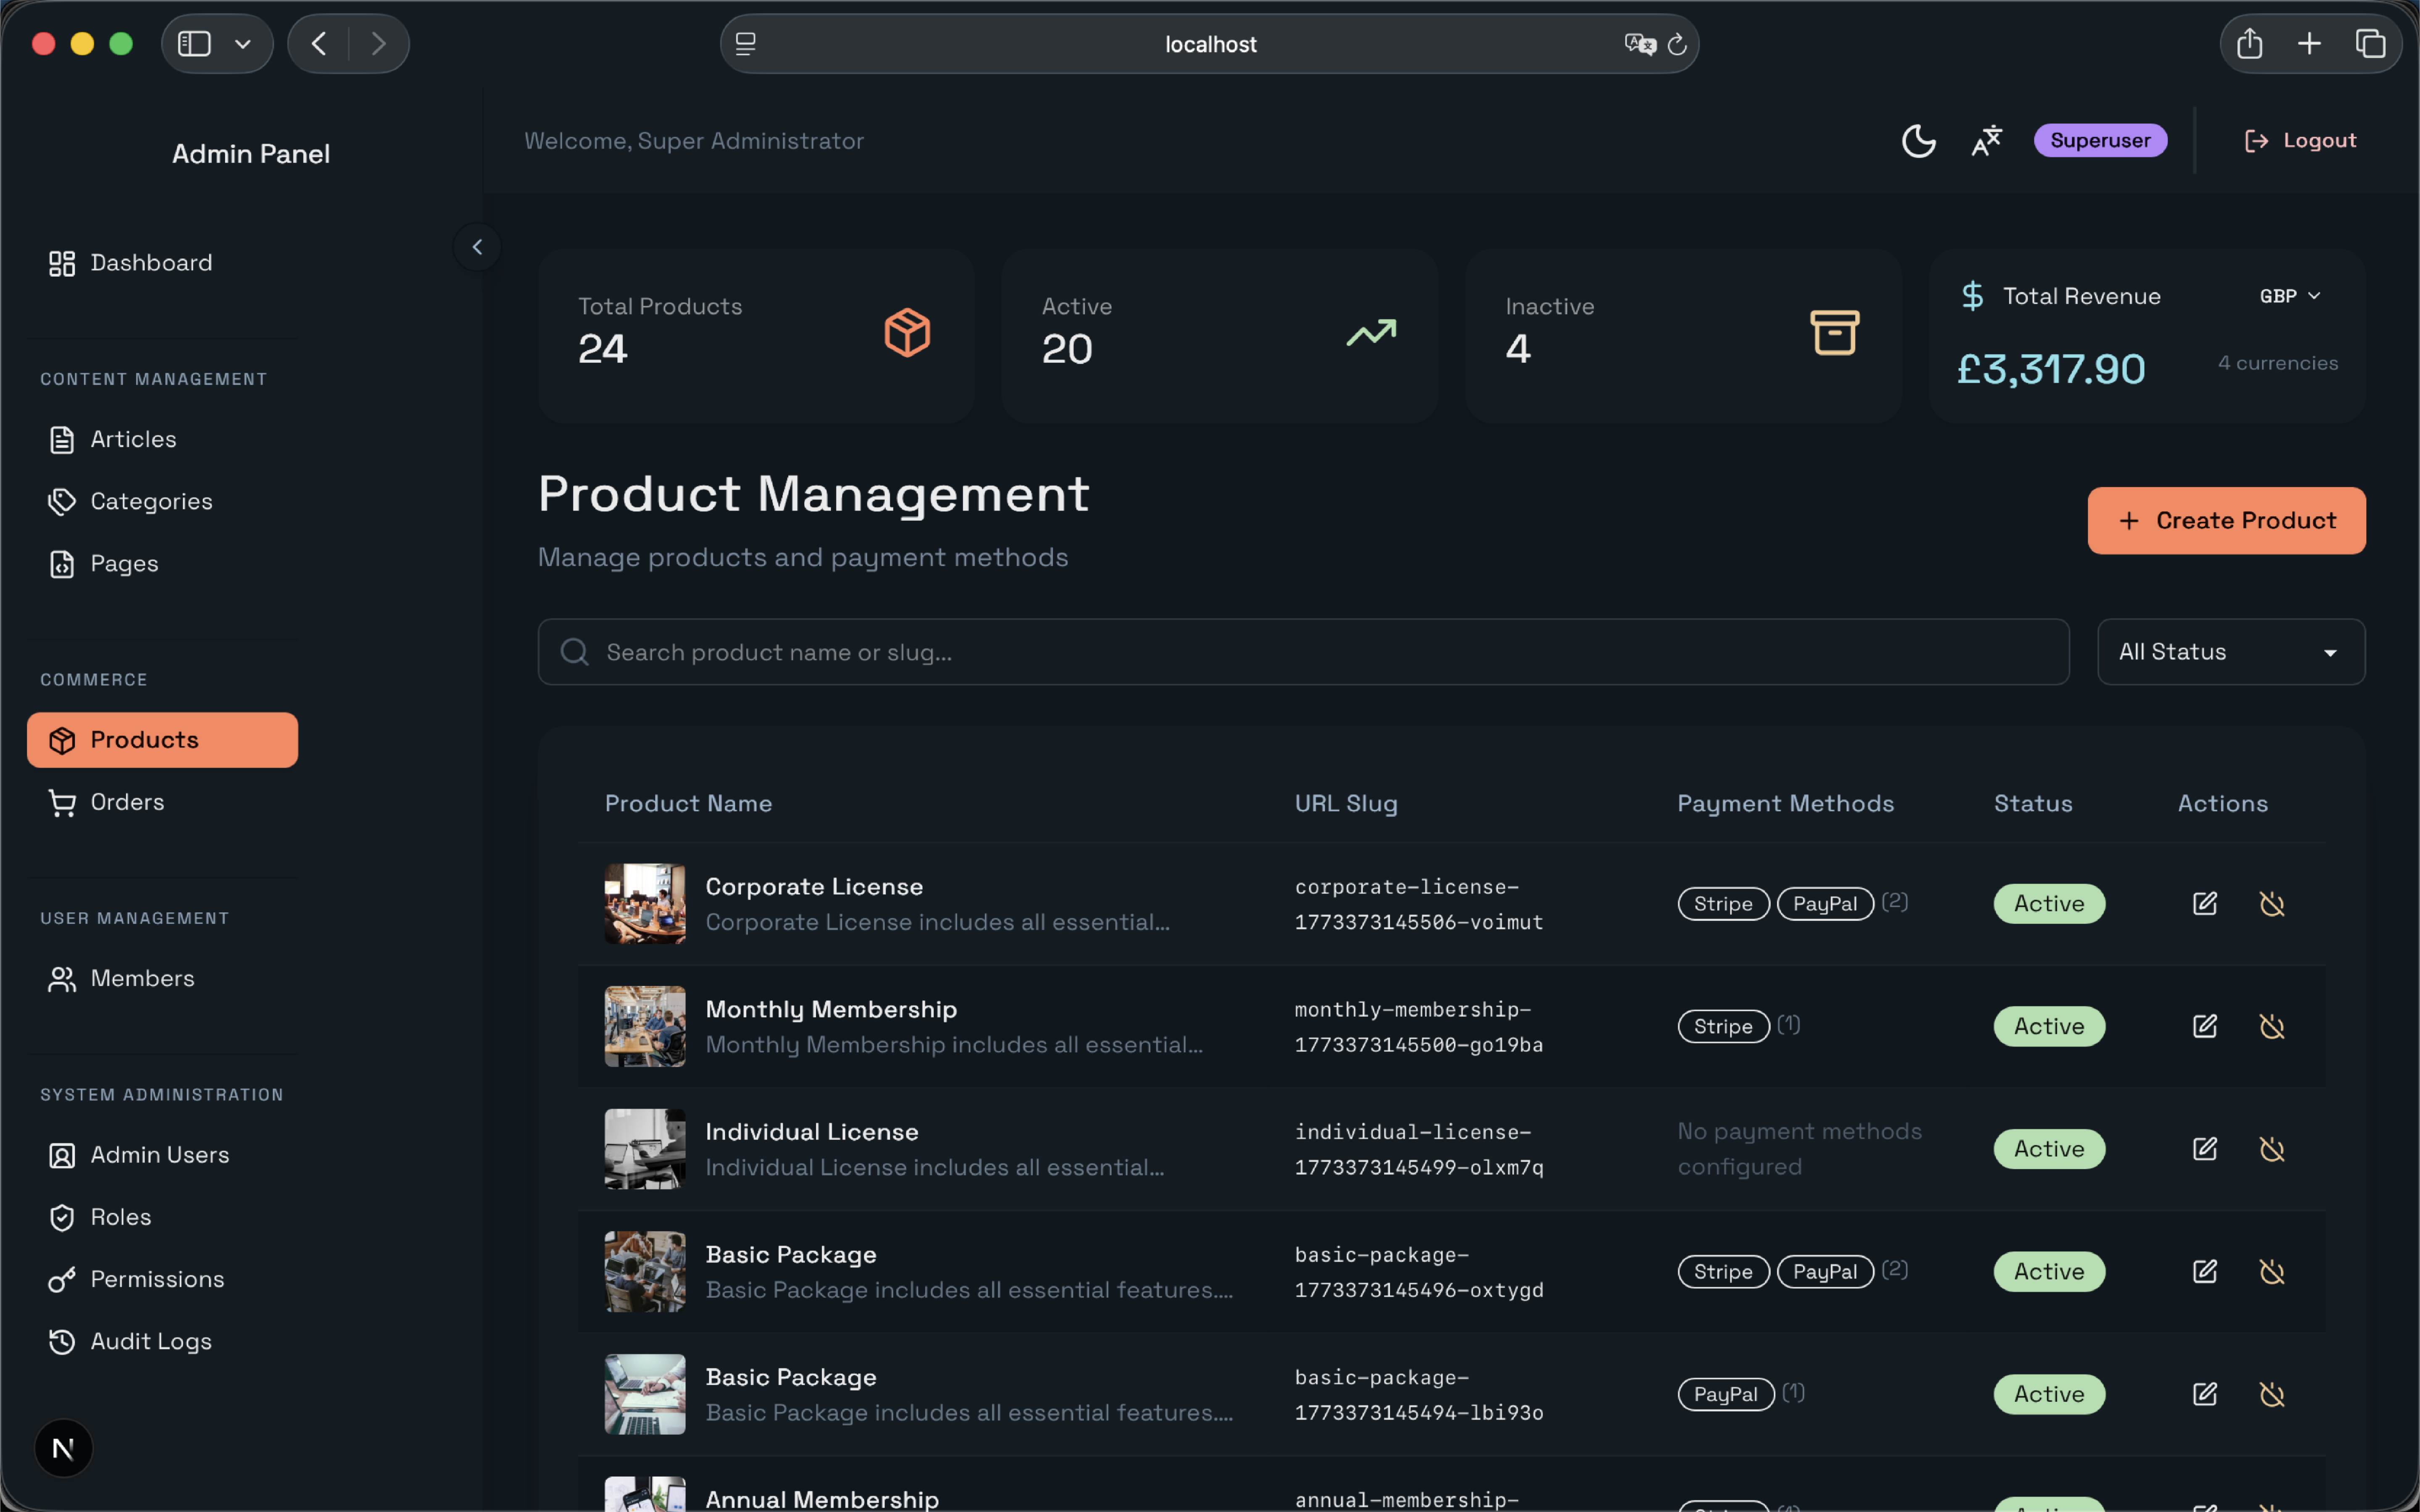Go back in Safari history
2420x1512 pixels.
click(x=319, y=44)
